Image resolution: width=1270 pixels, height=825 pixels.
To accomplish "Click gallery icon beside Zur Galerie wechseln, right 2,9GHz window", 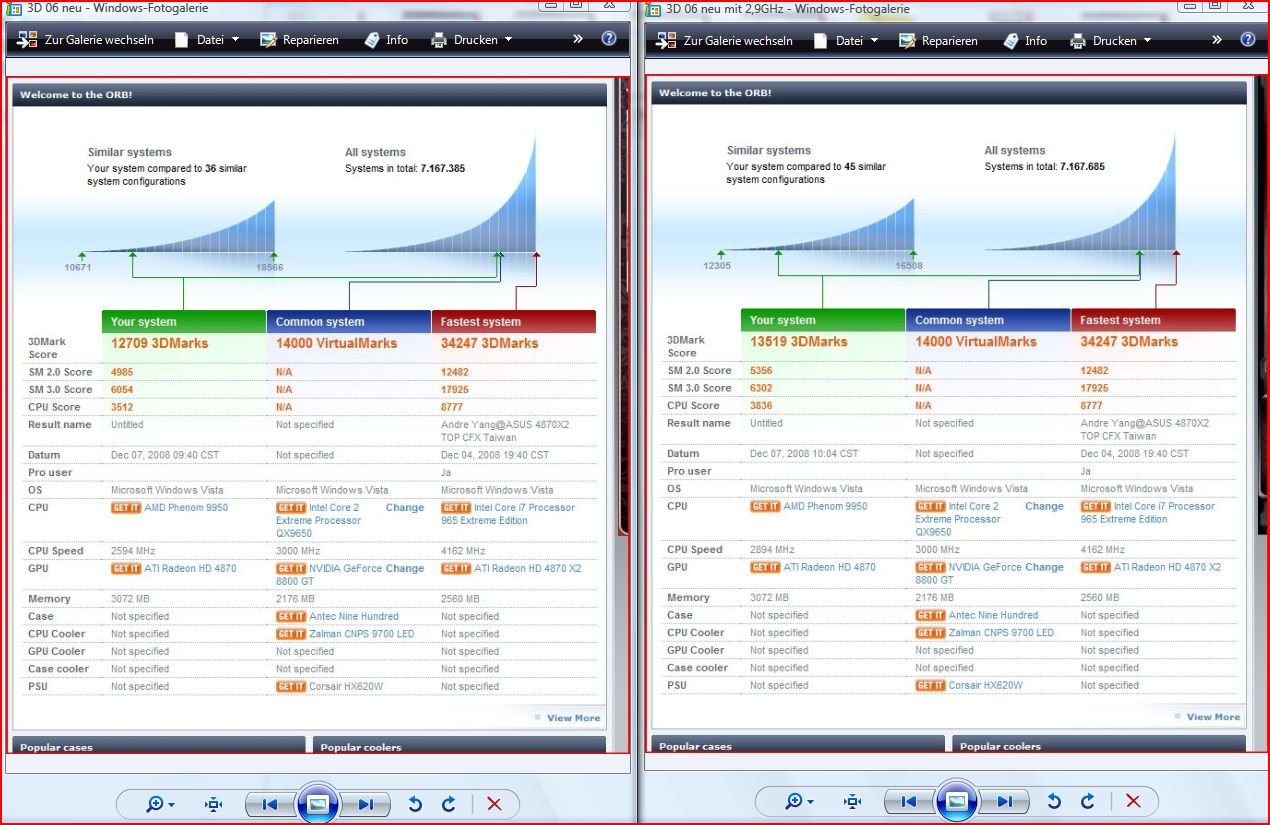I will (x=666, y=40).
